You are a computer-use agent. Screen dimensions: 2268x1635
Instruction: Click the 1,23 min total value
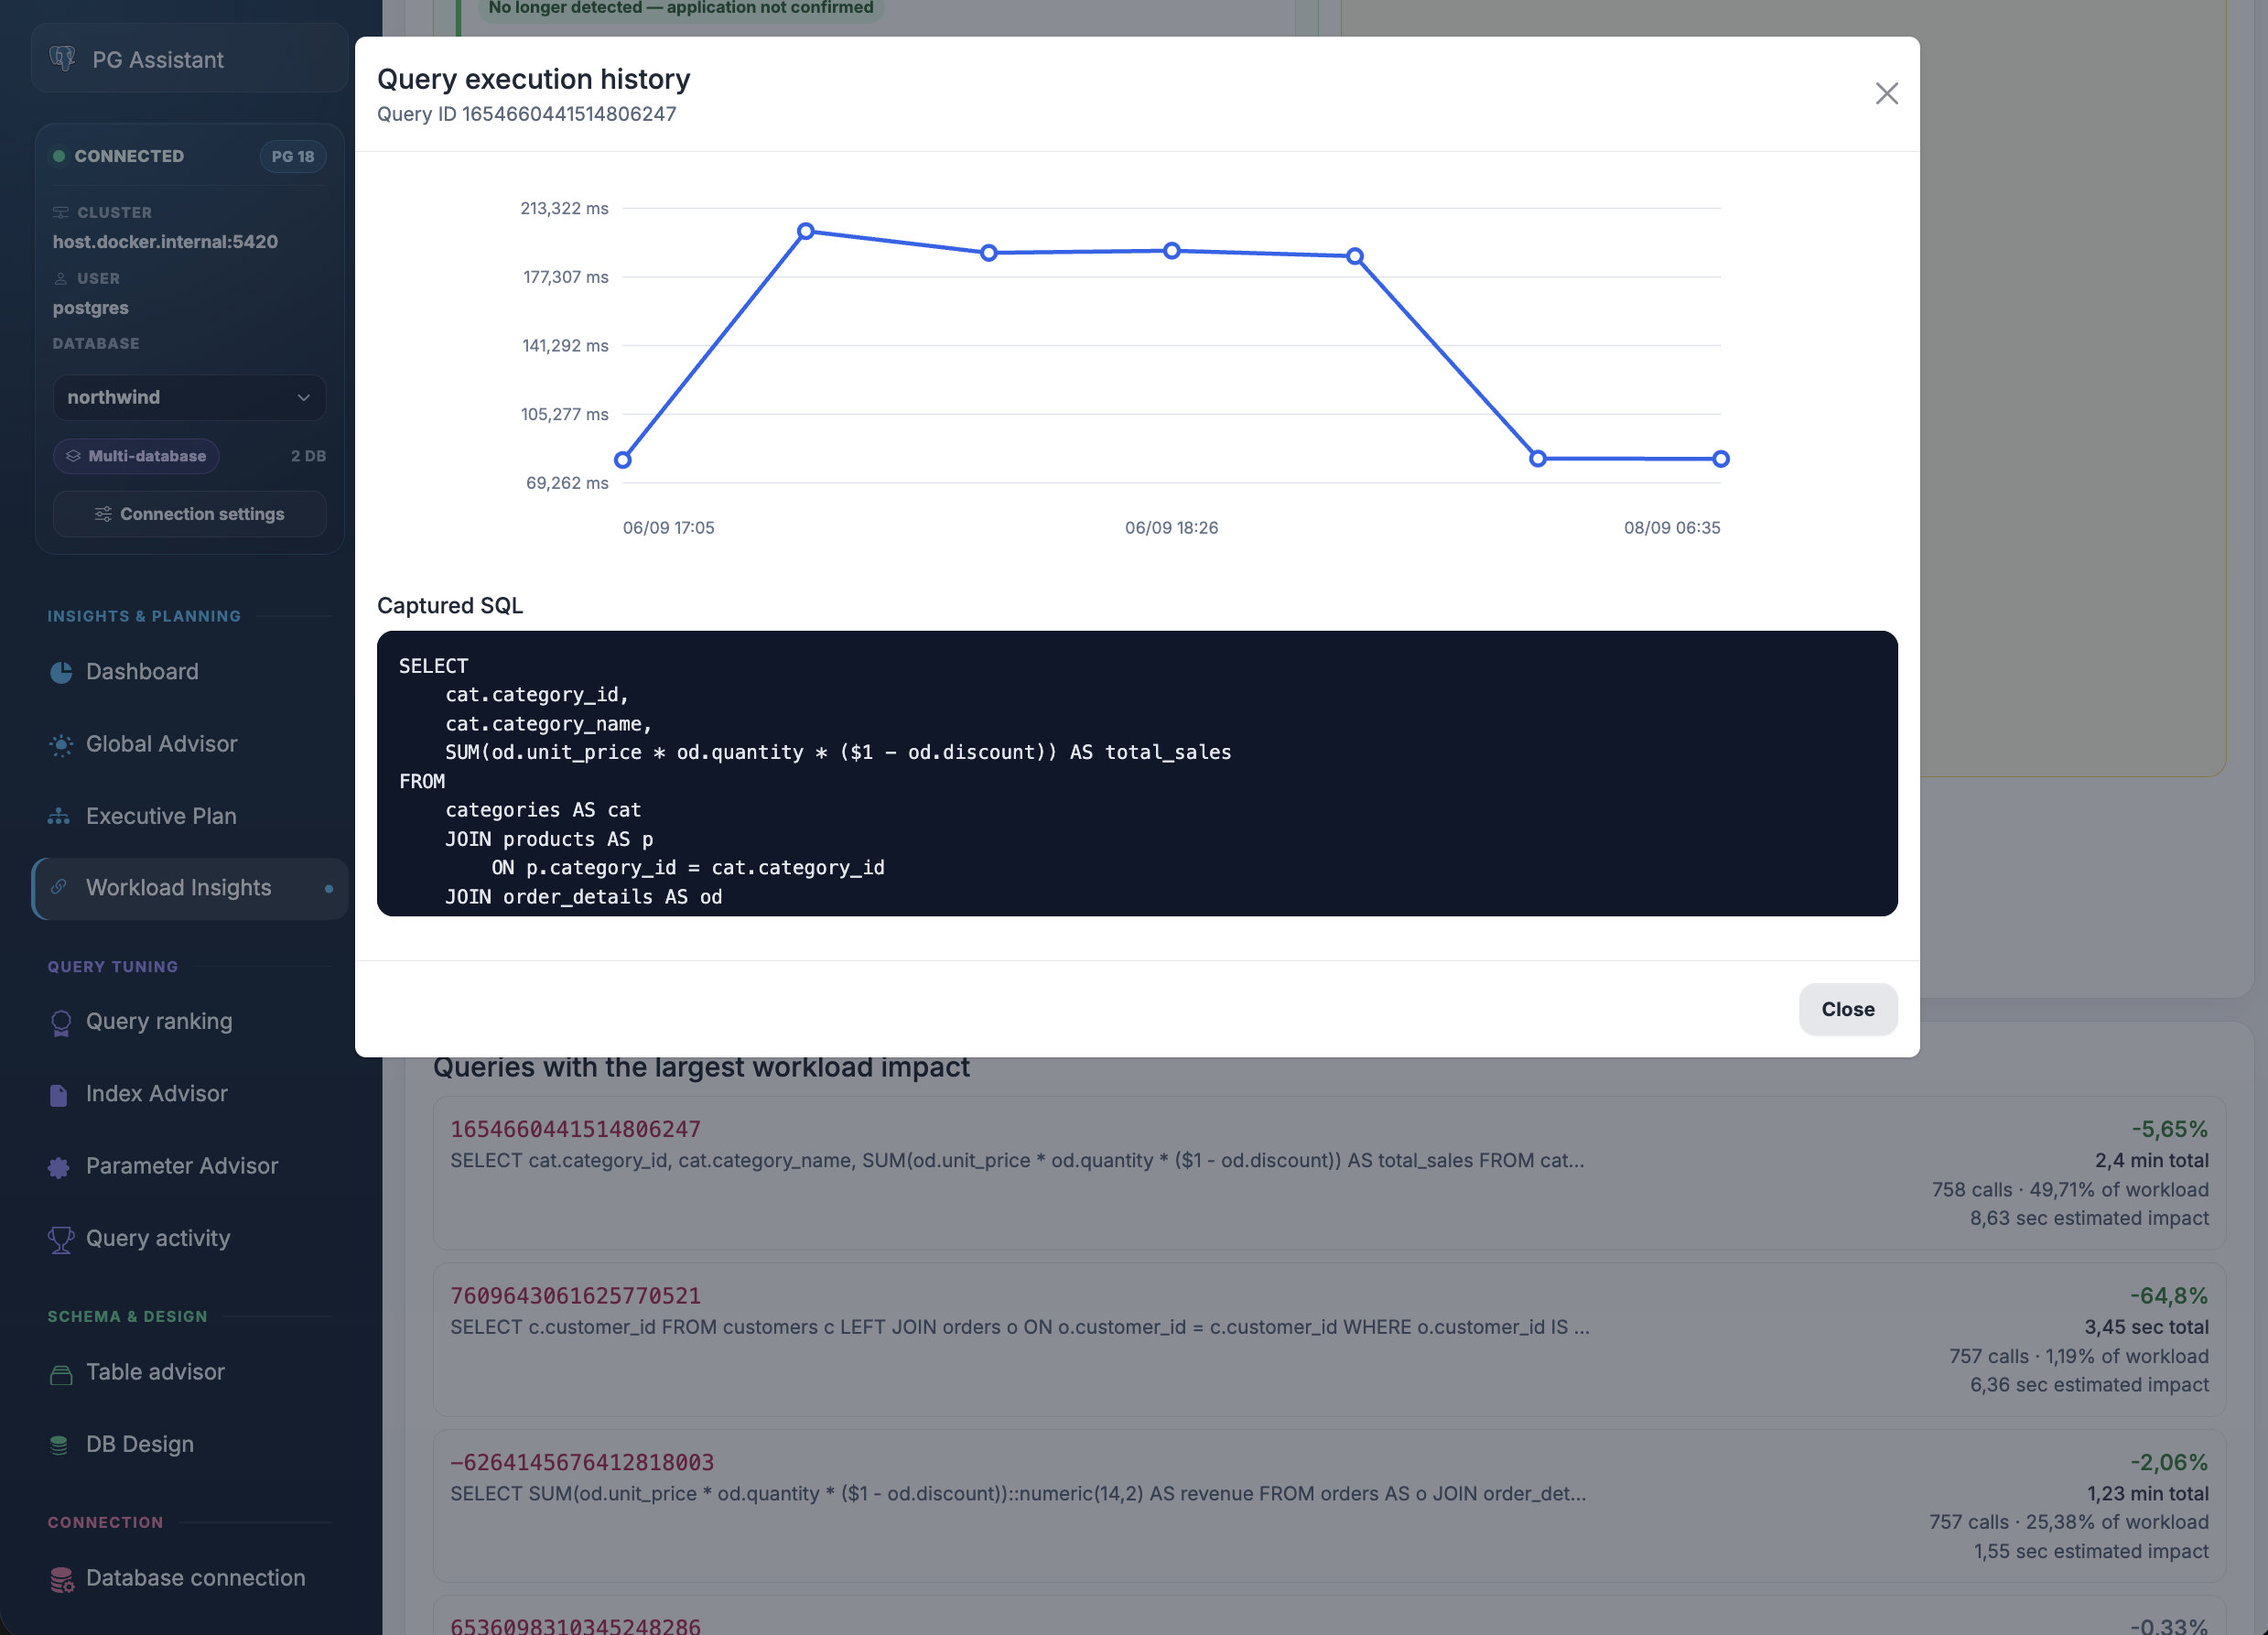(x=2147, y=1493)
